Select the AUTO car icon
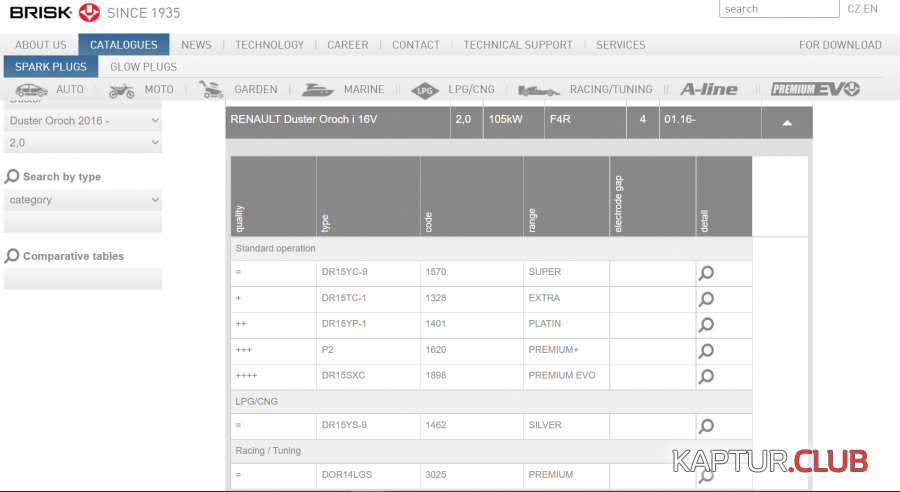 [x=31, y=90]
